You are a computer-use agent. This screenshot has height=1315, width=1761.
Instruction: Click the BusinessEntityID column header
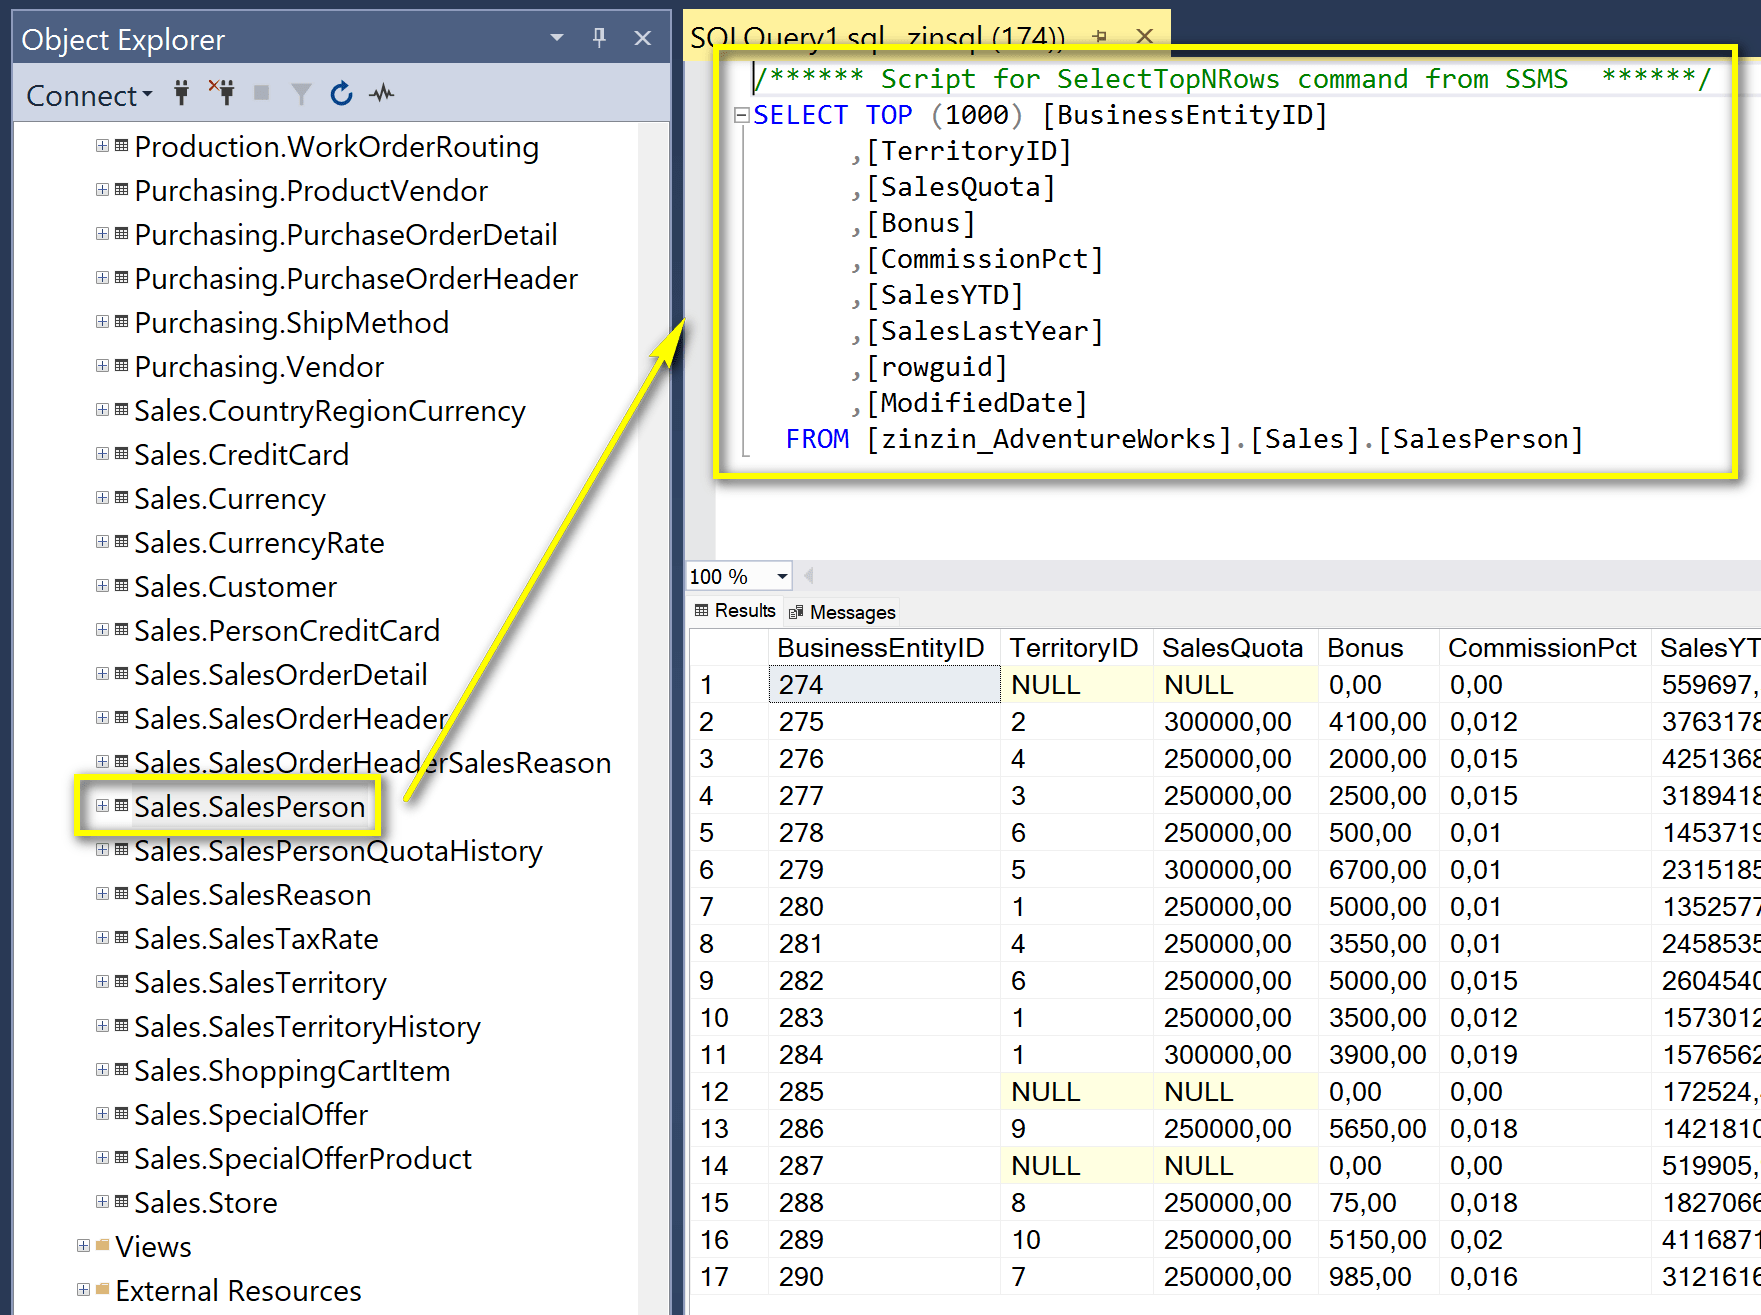point(885,648)
